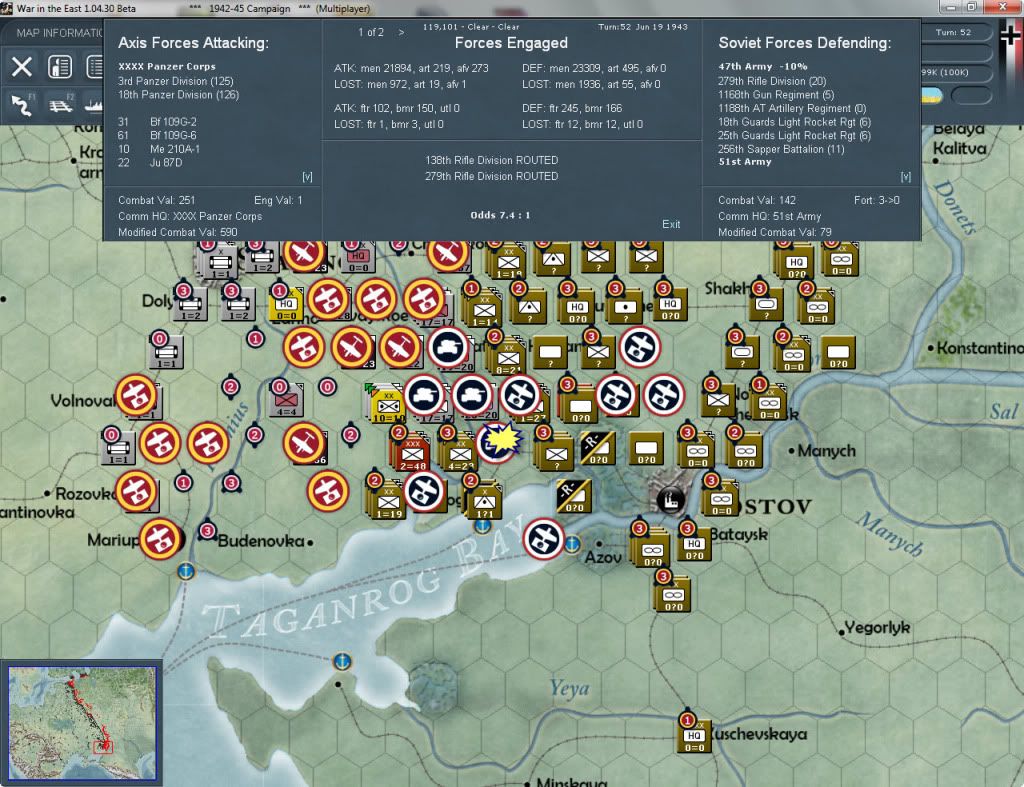Select the Soviet counter labeled 8=21

point(508,357)
